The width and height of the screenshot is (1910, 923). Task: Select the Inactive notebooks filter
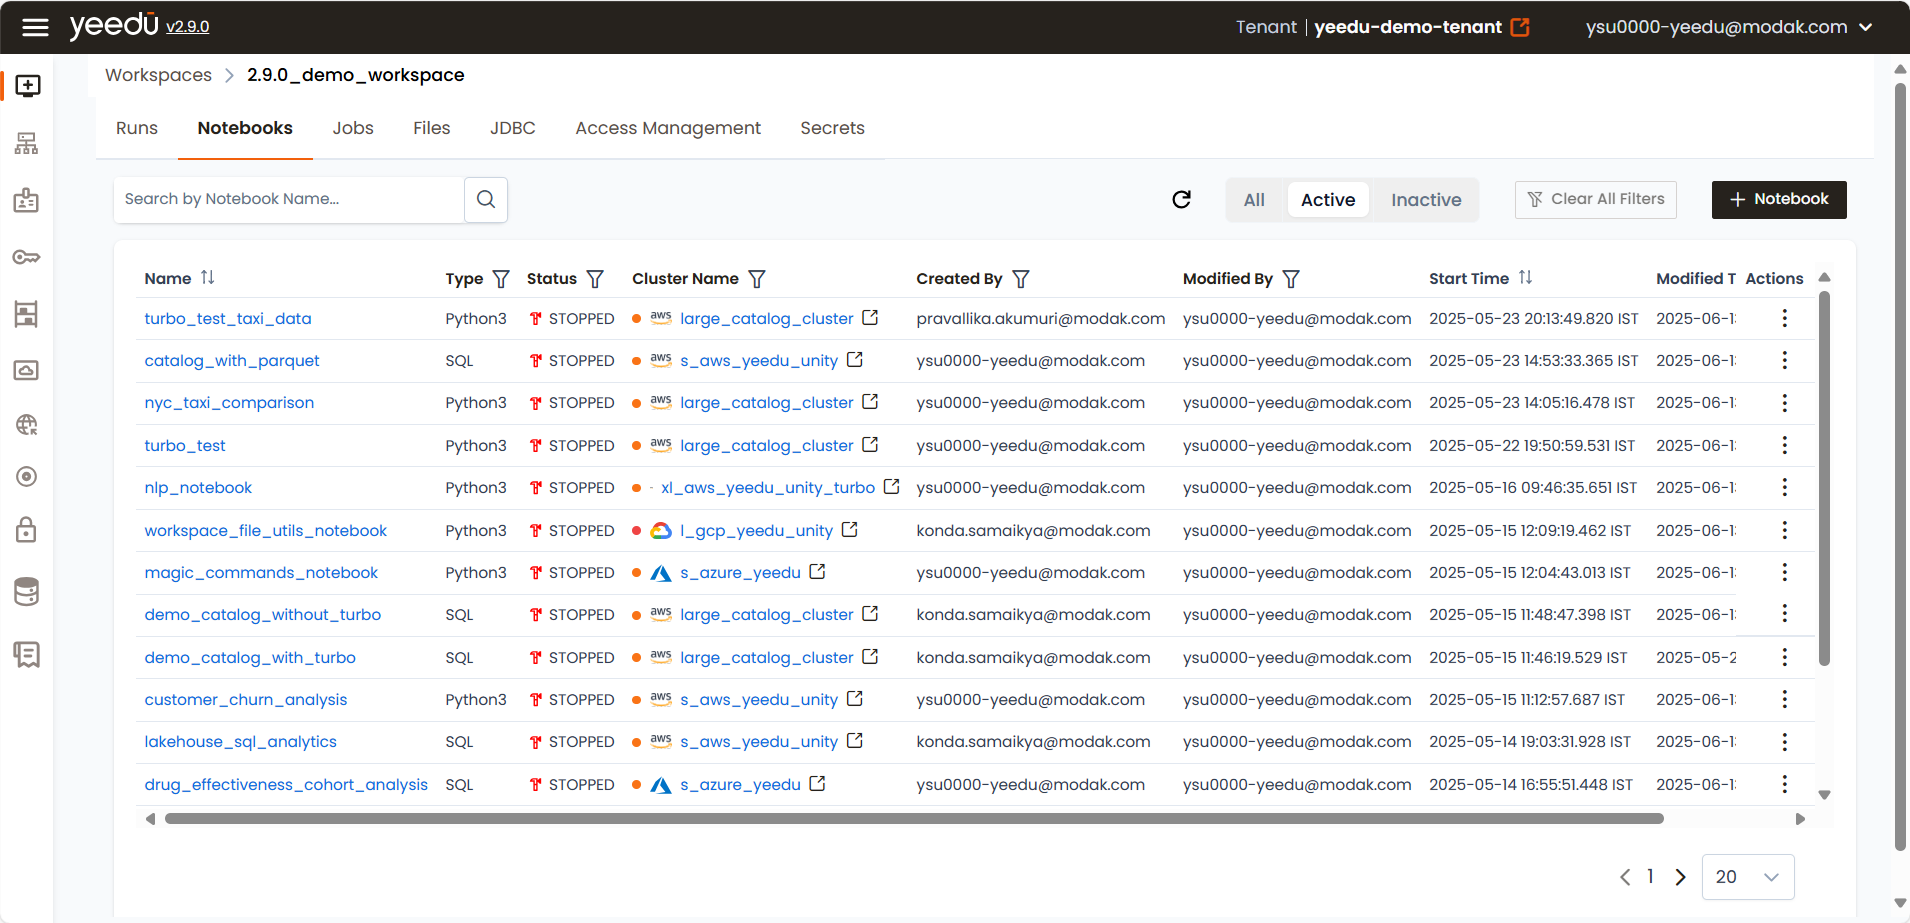1426,200
